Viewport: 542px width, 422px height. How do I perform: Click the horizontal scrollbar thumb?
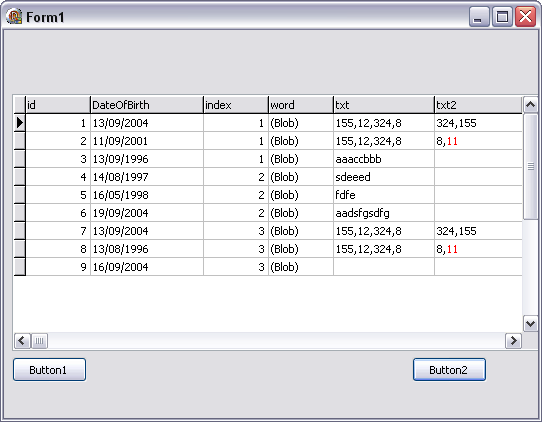point(39,341)
